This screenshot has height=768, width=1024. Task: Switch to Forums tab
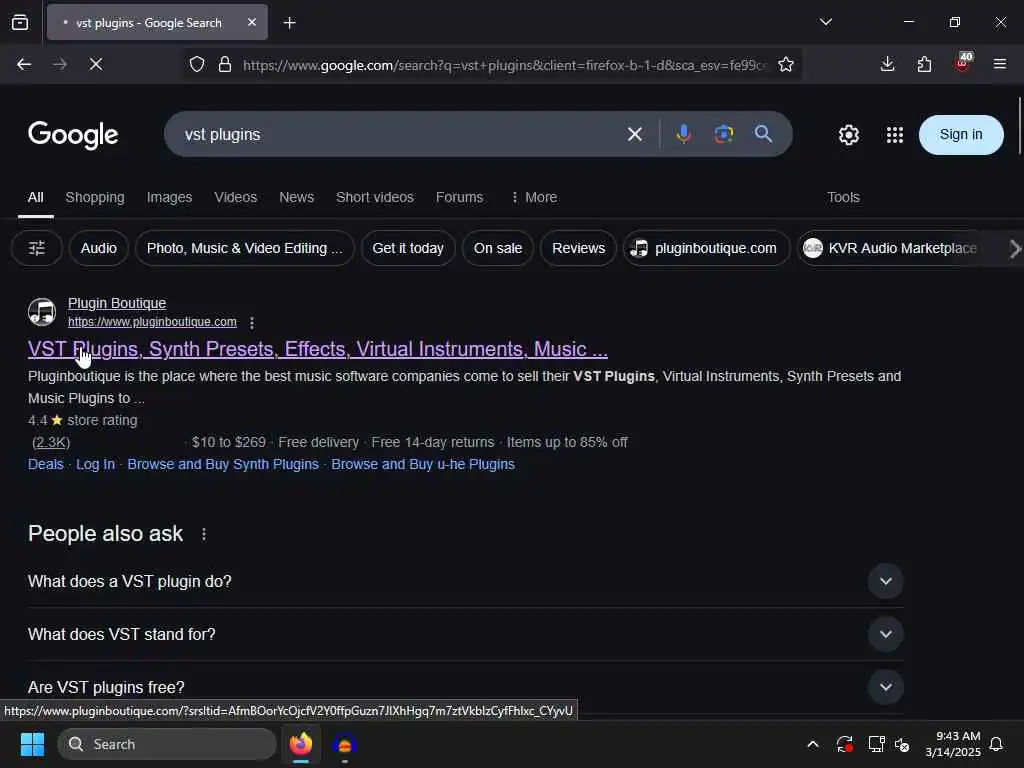pos(460,197)
